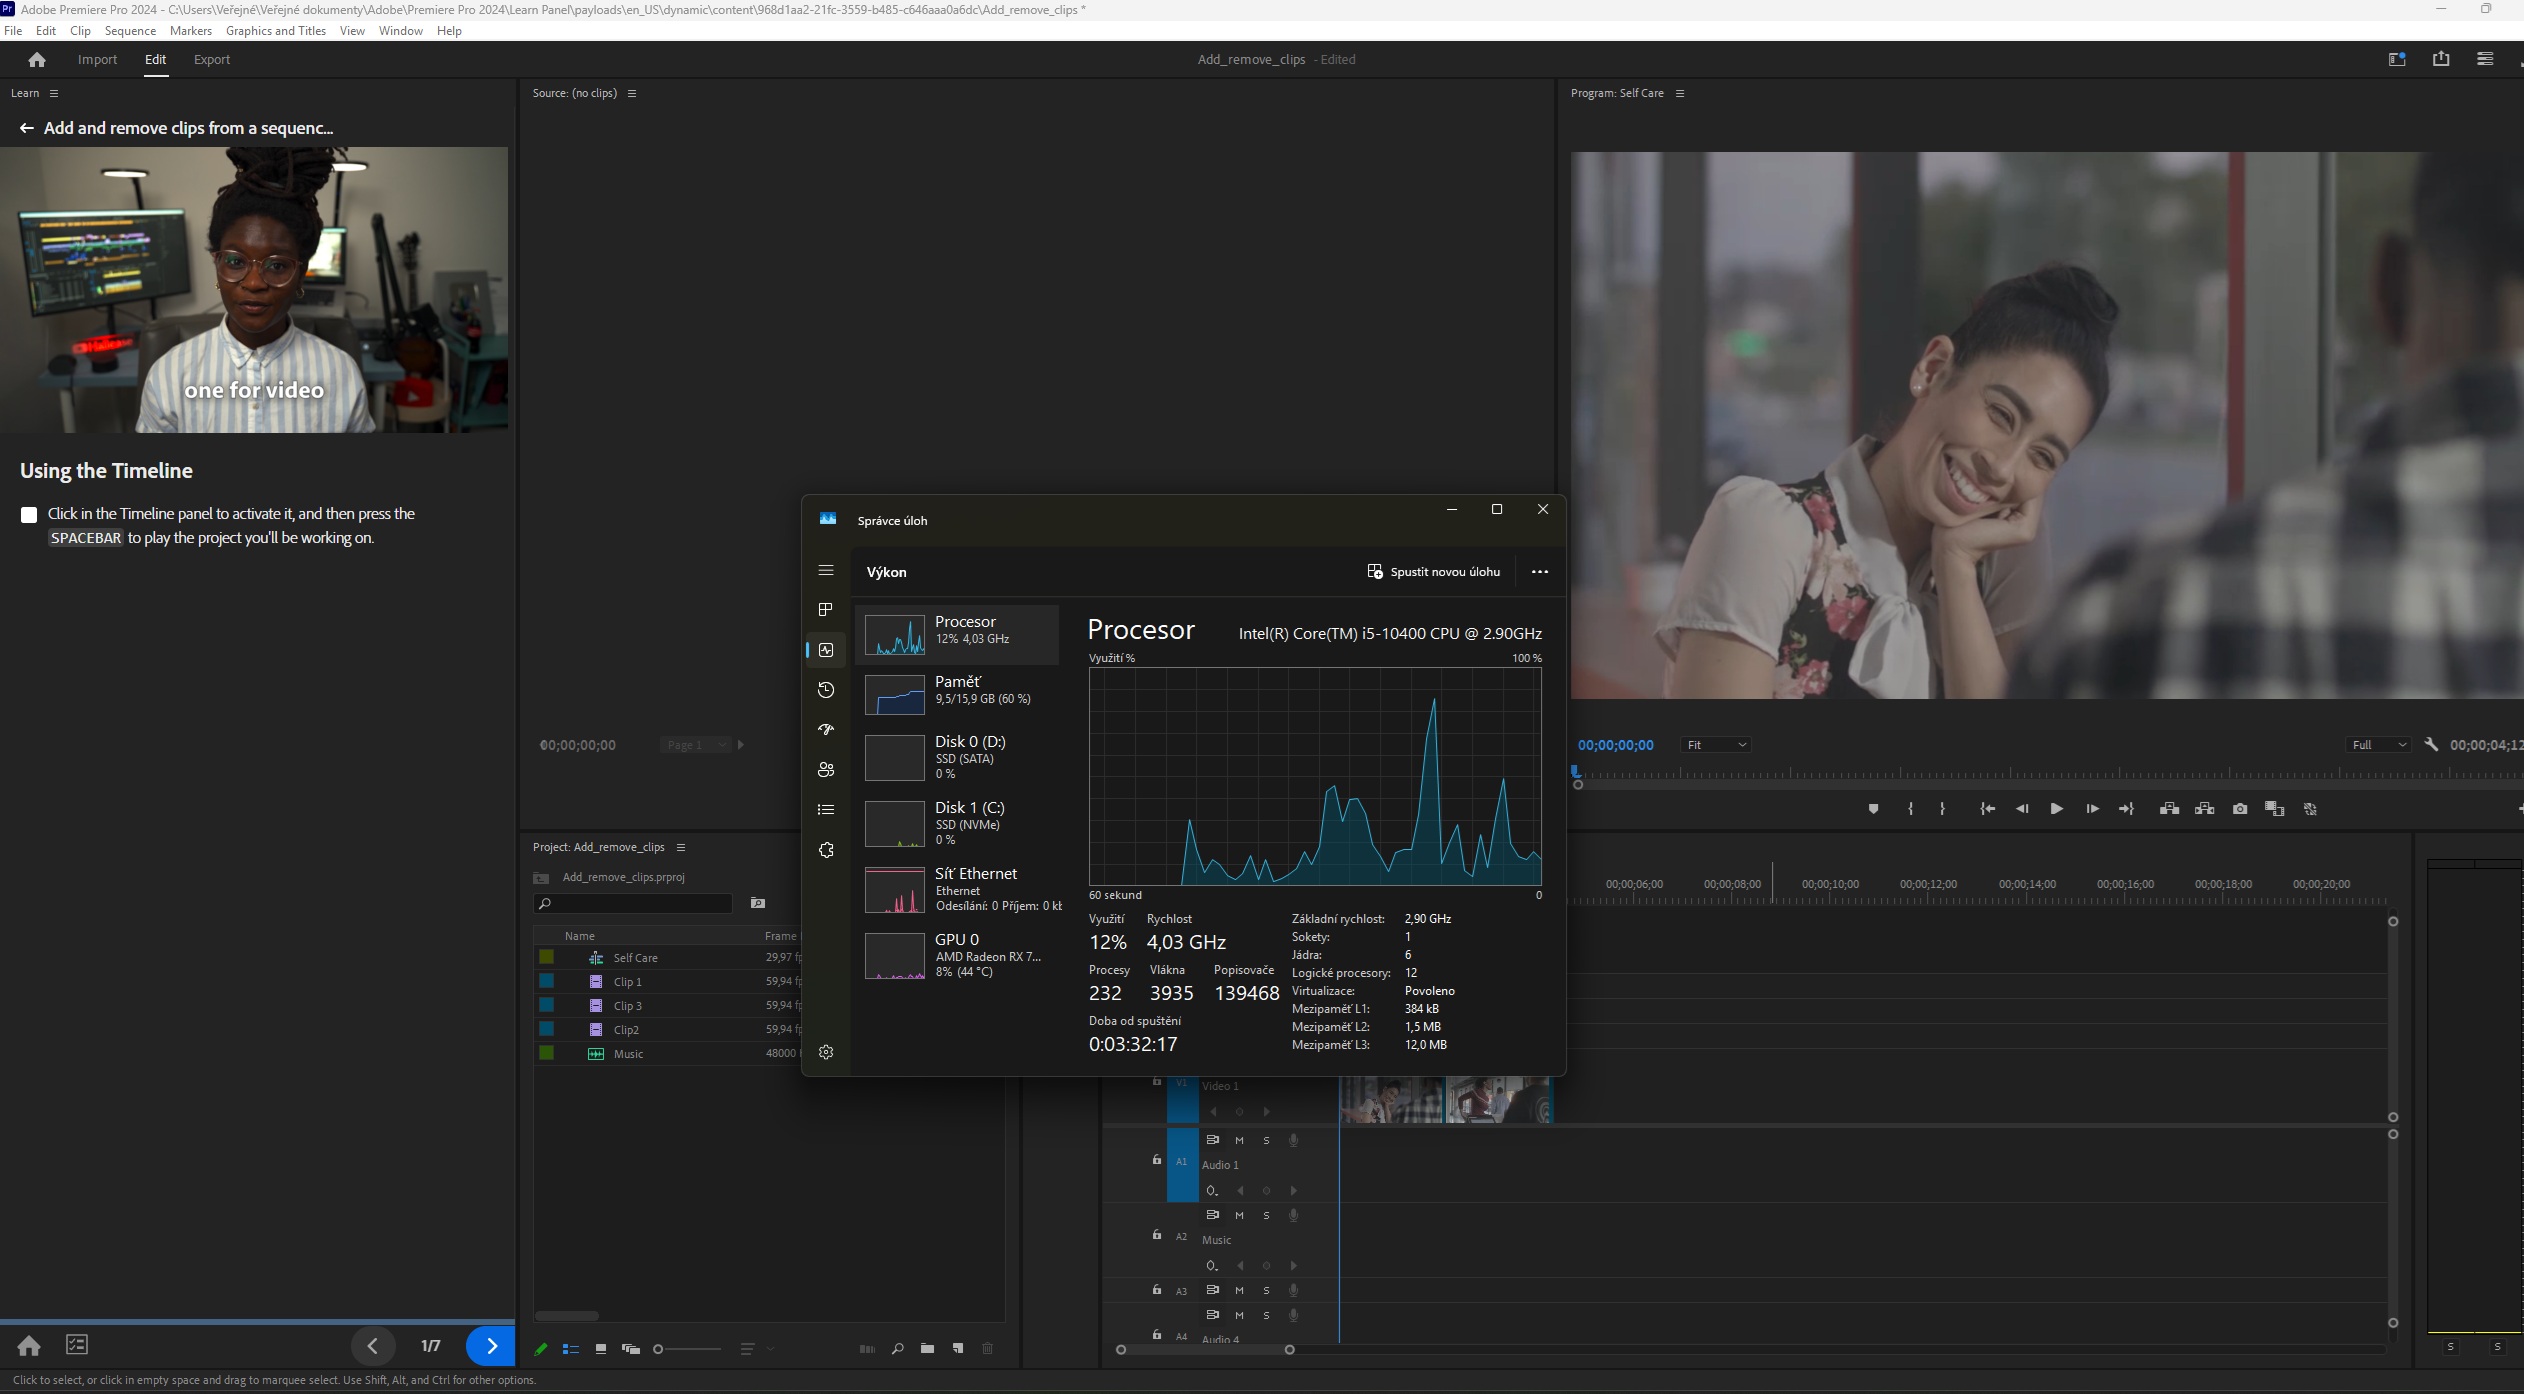Open the Sequence menu
The width and height of the screenshot is (2524, 1394).
coord(130,31)
